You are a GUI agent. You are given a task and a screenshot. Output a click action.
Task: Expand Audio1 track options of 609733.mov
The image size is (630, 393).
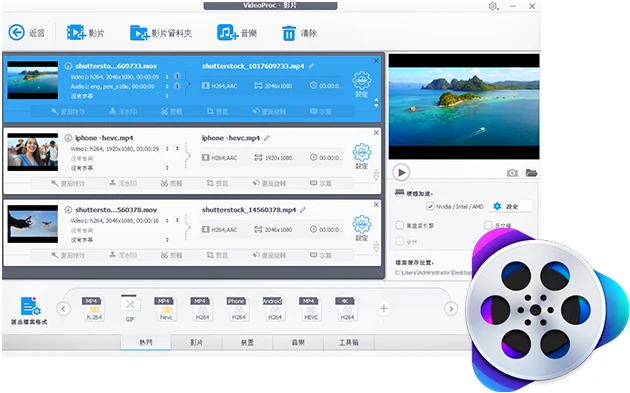[x=167, y=86]
